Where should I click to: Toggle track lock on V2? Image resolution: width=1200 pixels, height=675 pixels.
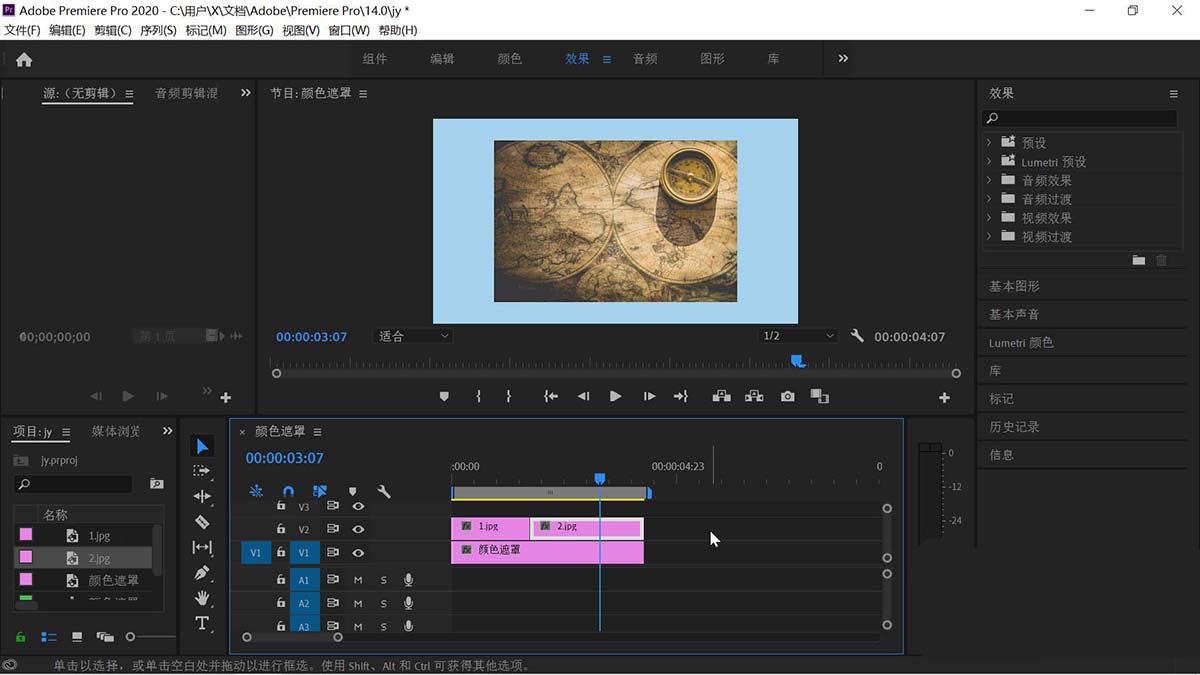281,529
